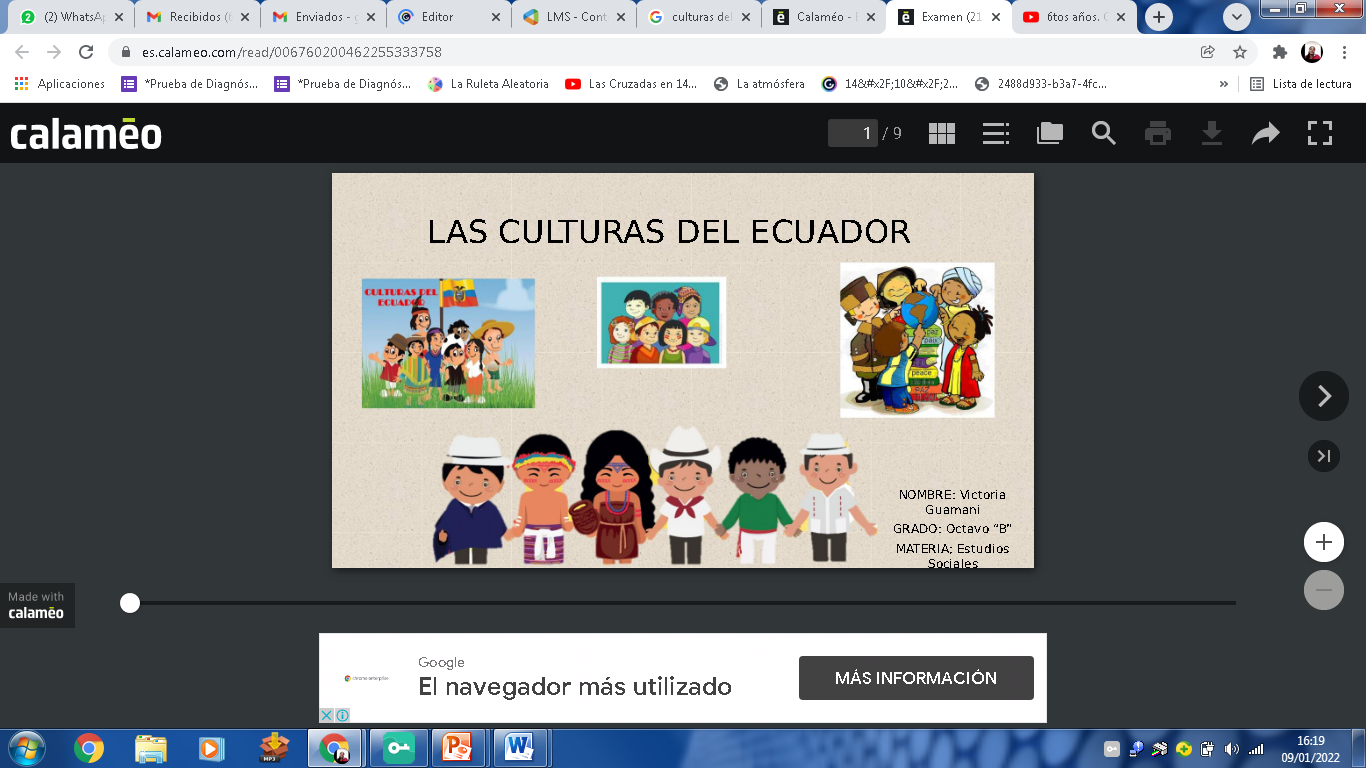1366x768 pixels.
Task: Expand hidden bookmarks with the double-arrow chevron
Action: [x=1223, y=83]
